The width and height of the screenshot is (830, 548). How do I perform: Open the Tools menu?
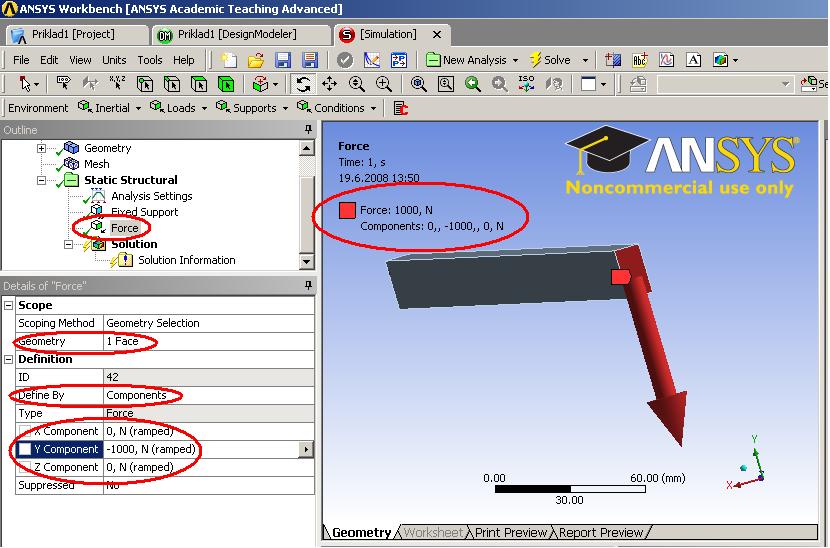pos(150,60)
